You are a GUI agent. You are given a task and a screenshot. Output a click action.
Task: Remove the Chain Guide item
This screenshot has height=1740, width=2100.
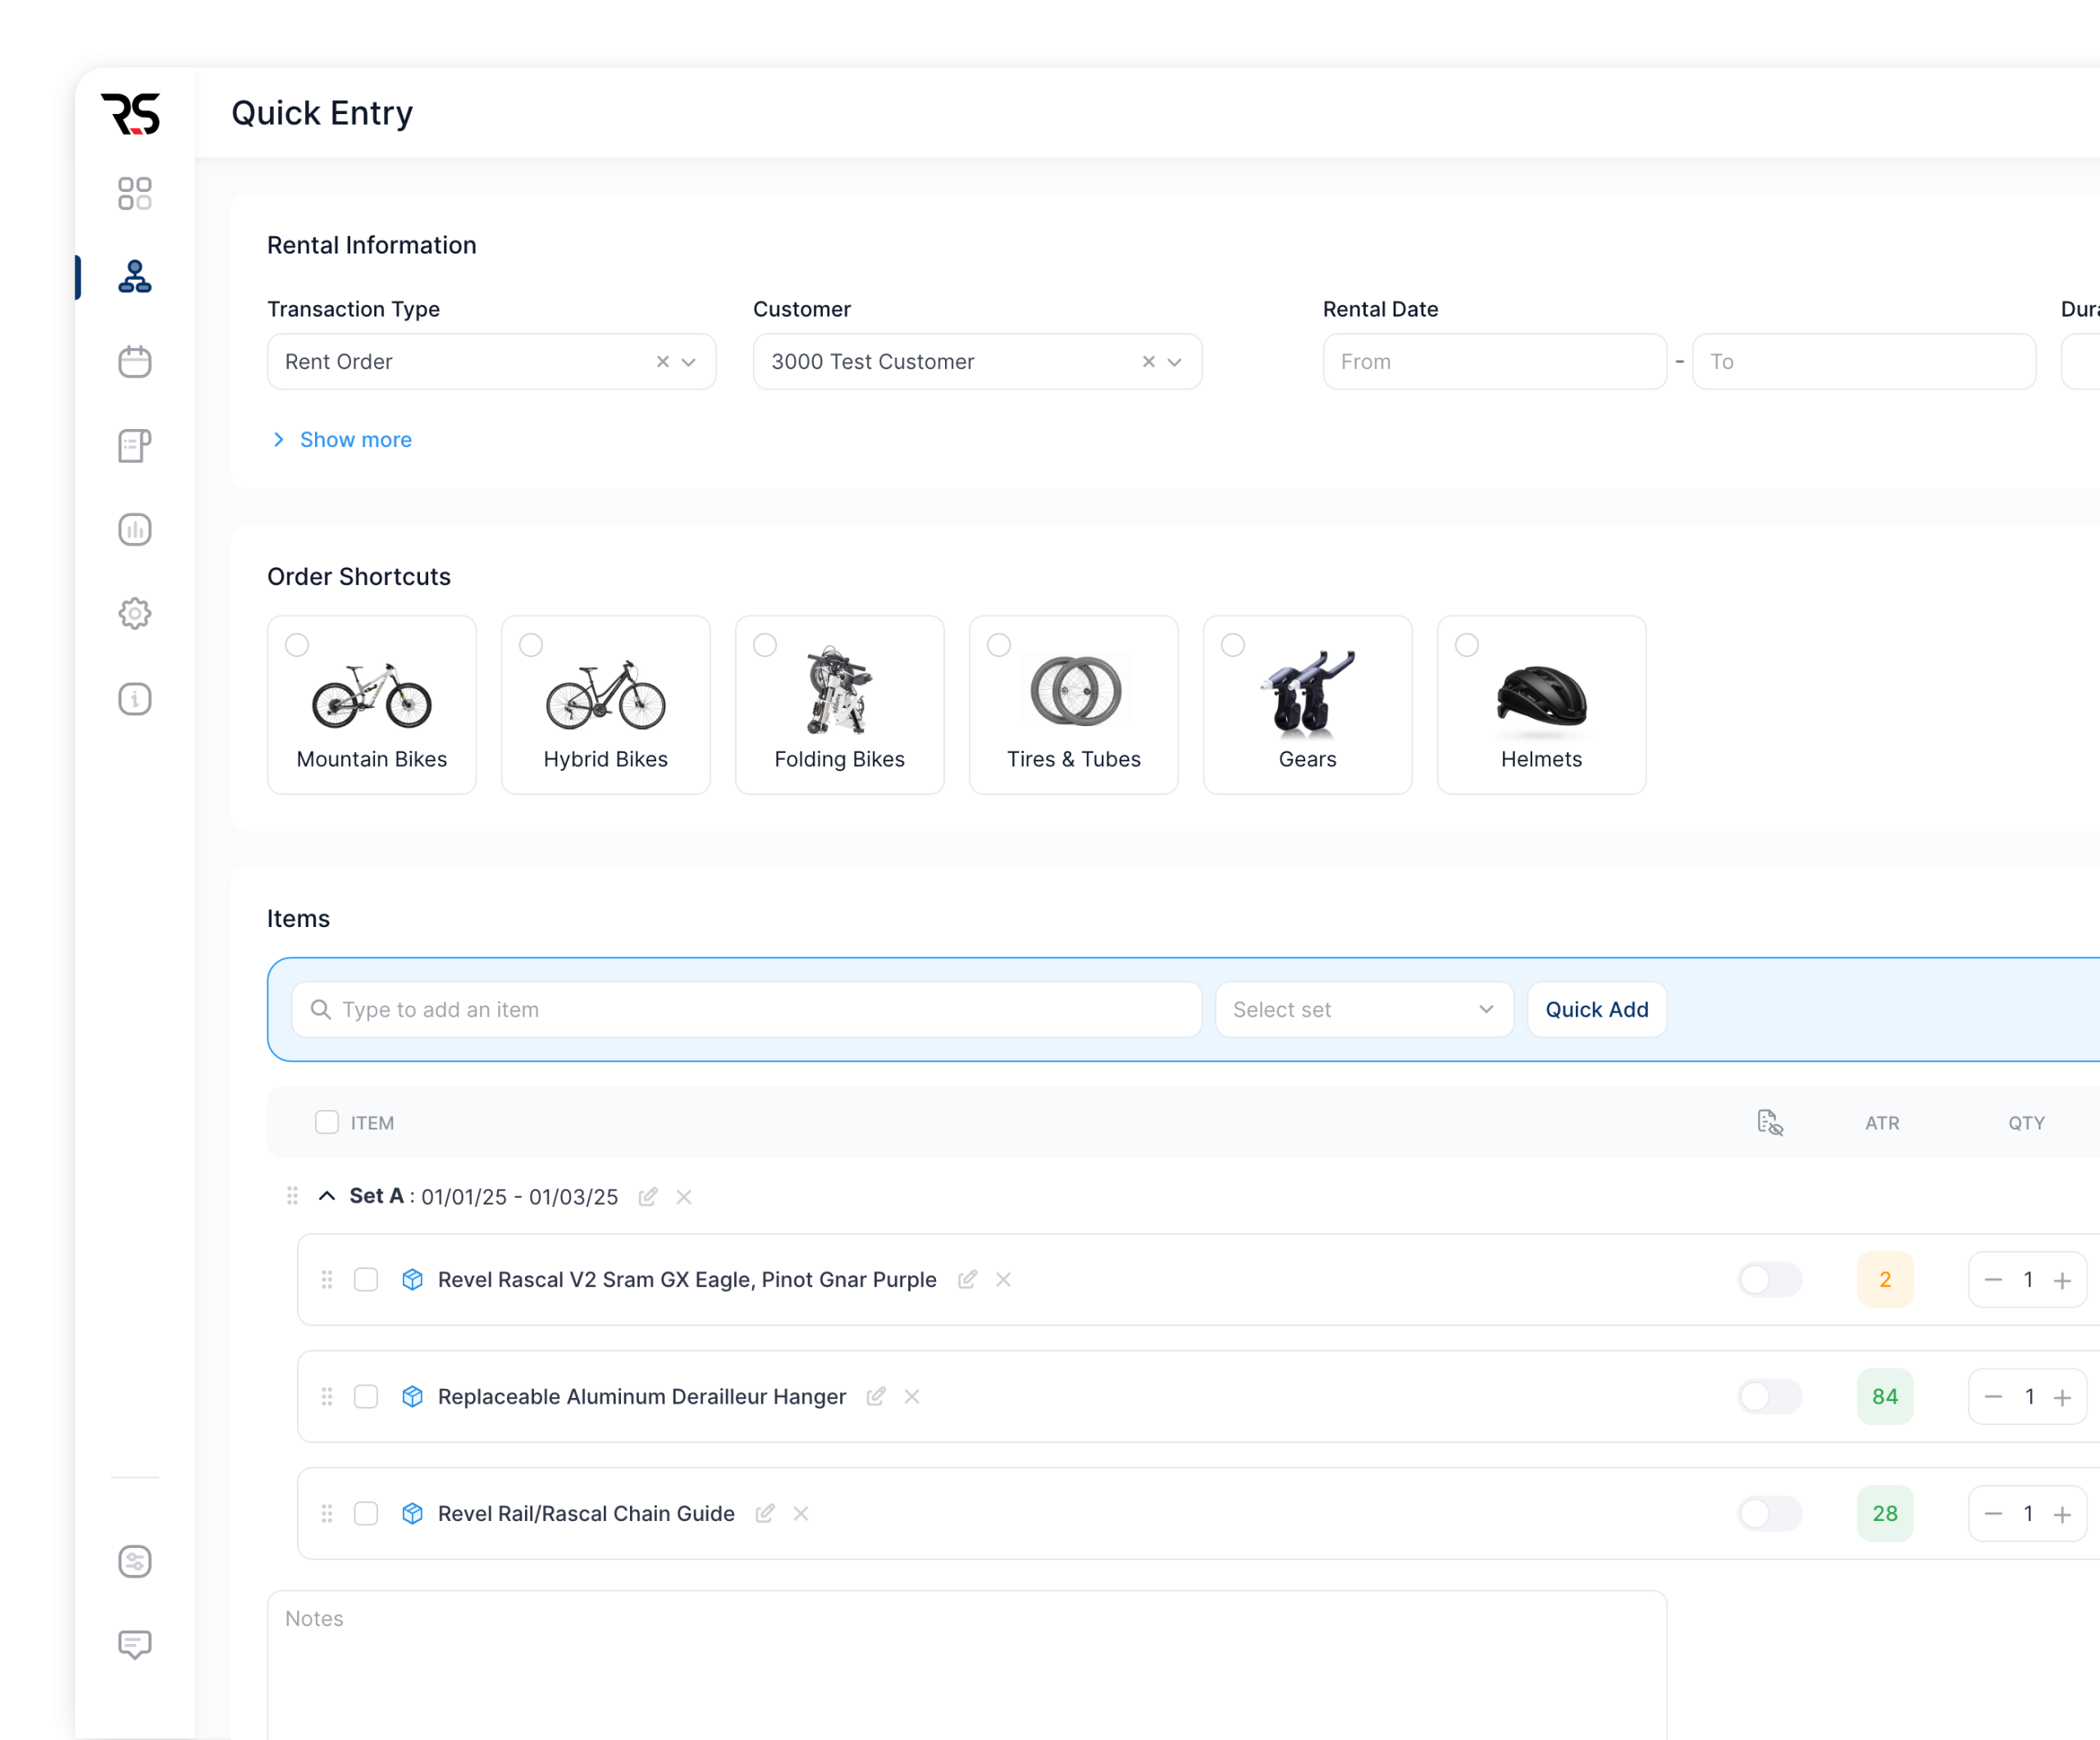(x=801, y=1513)
